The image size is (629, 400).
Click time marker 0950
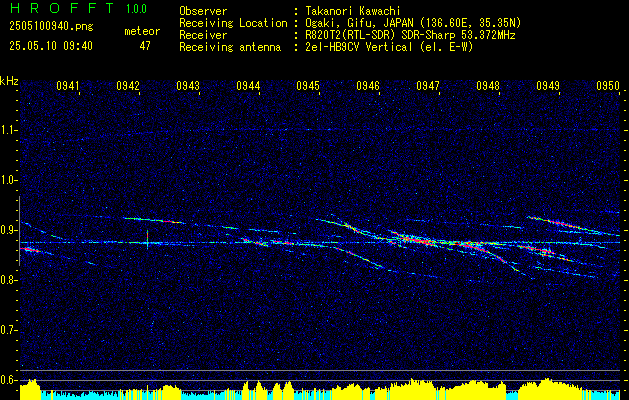[x=608, y=86]
